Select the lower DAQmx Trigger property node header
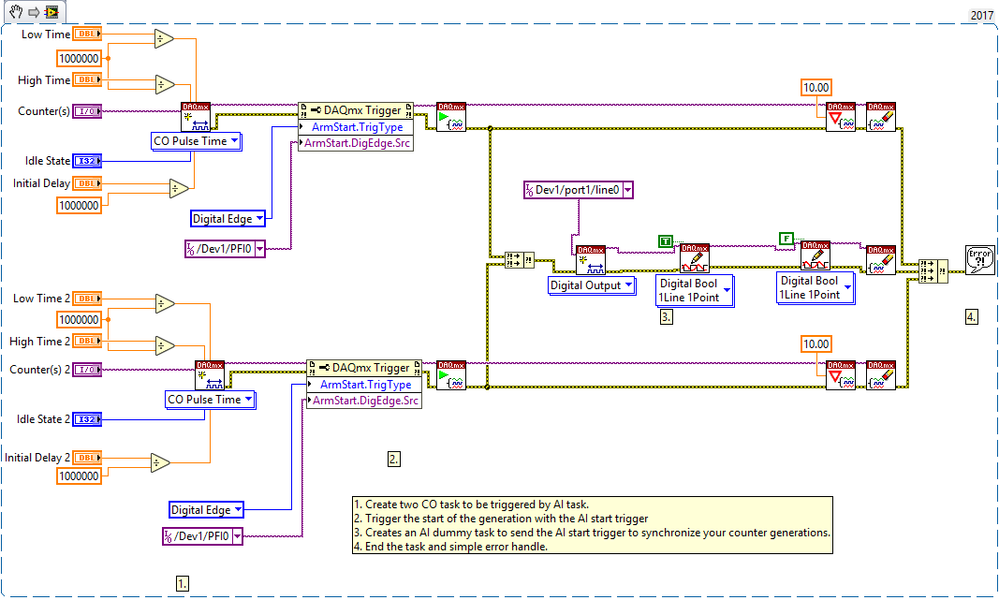This screenshot has height=598, width=999. (364, 368)
